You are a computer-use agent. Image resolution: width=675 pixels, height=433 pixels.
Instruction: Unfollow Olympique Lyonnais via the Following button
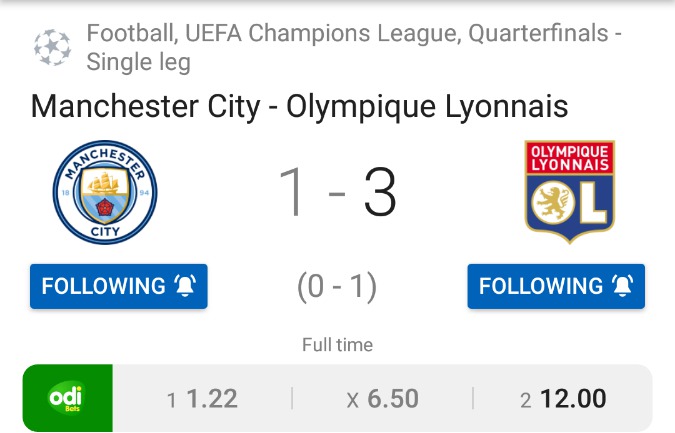coord(541,286)
